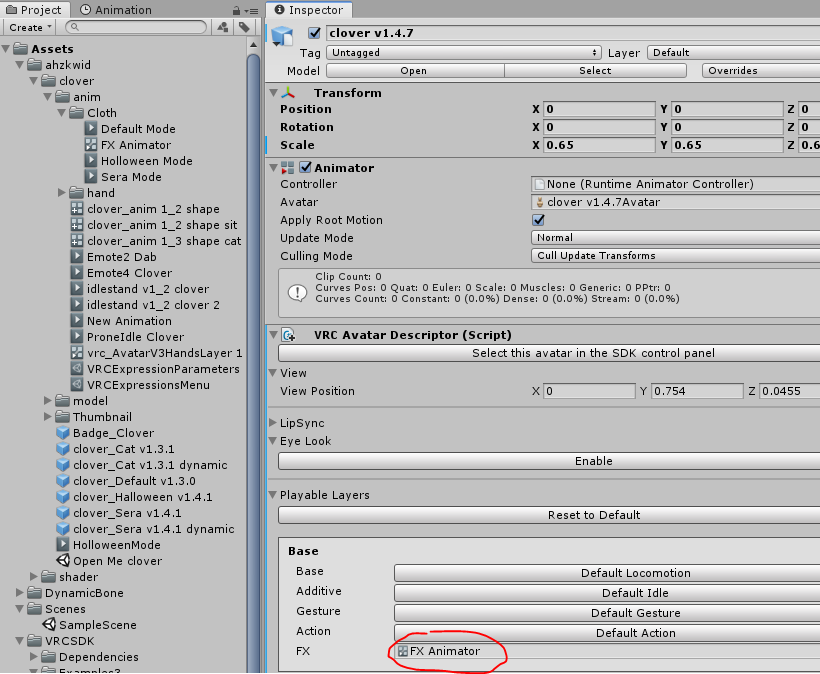Select the FX Animator controller asset icon
The image size is (820, 674).
pyautogui.click(x=91, y=145)
